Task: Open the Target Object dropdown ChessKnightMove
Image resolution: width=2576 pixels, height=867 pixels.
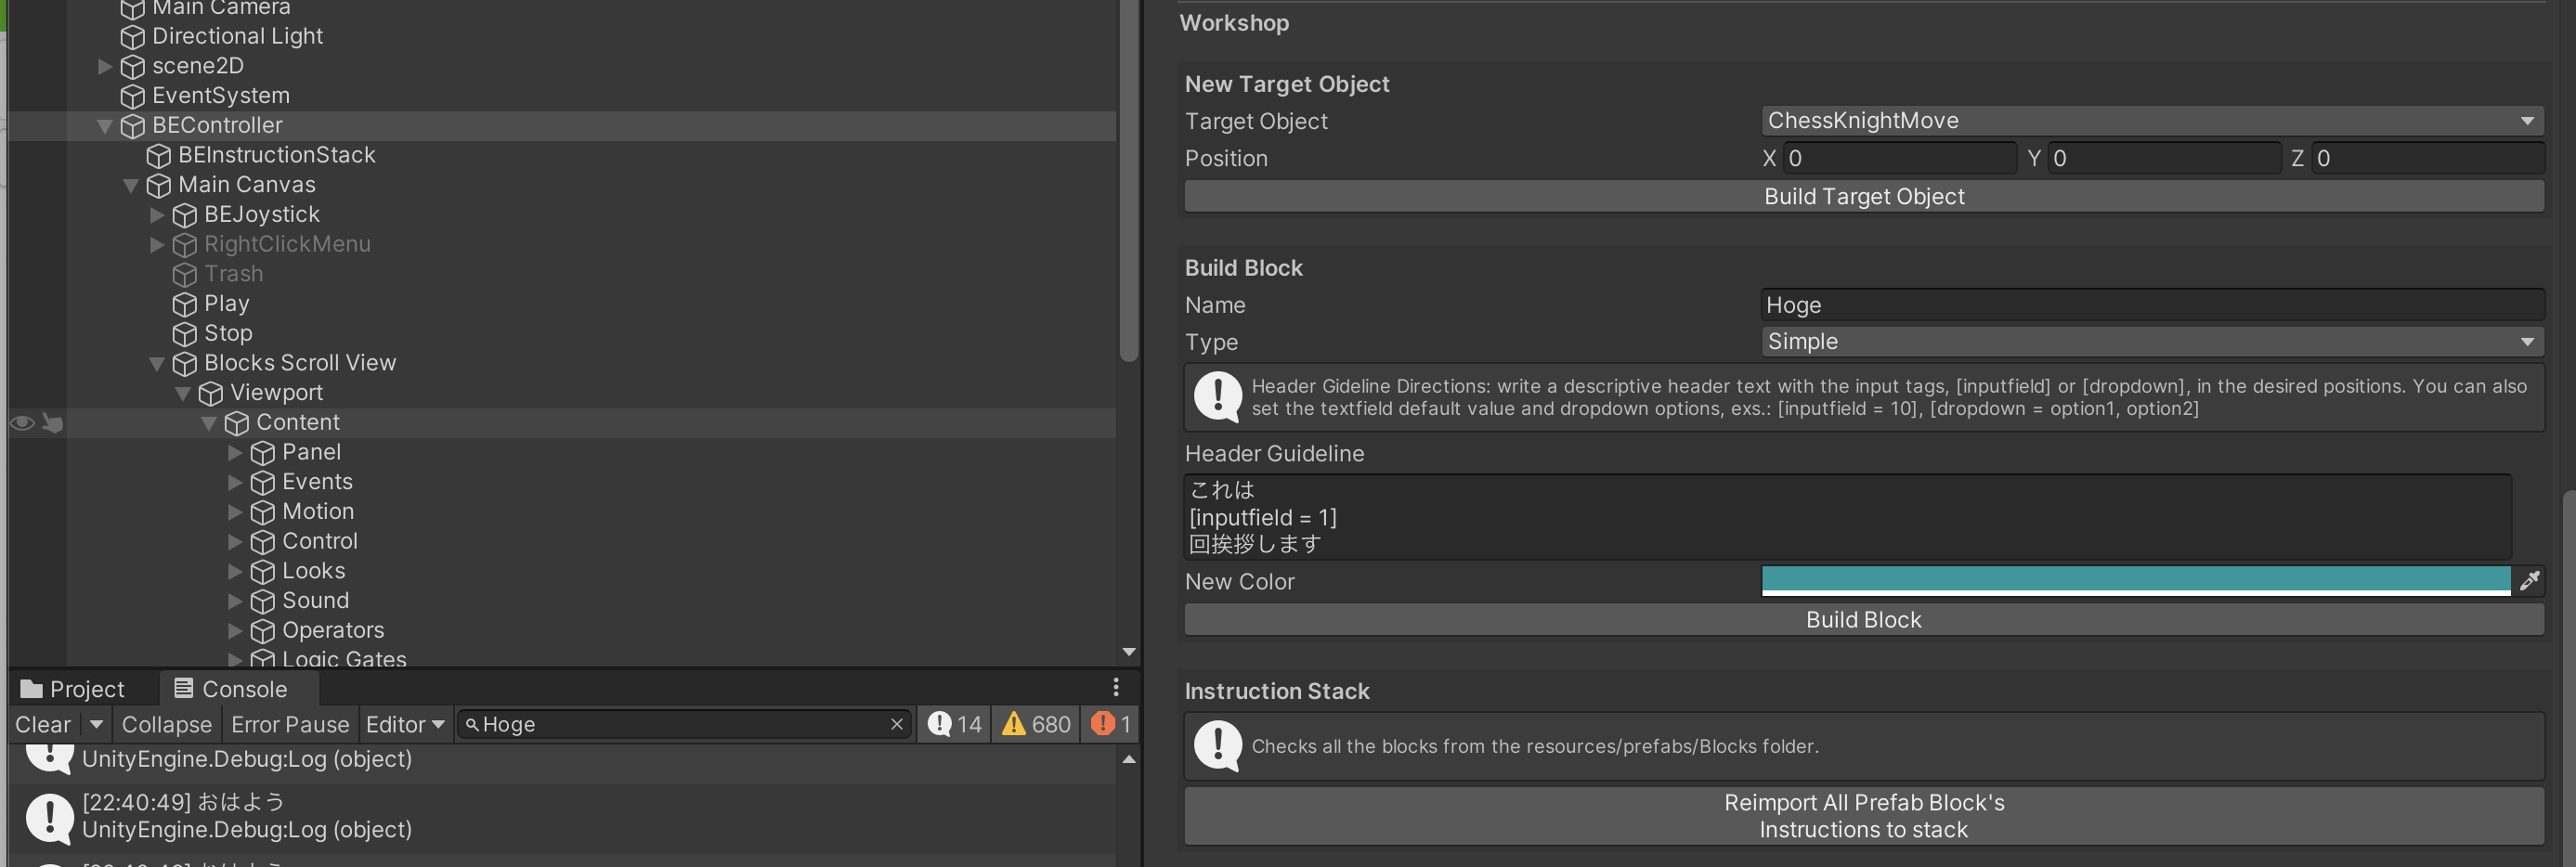Action: coord(2151,121)
